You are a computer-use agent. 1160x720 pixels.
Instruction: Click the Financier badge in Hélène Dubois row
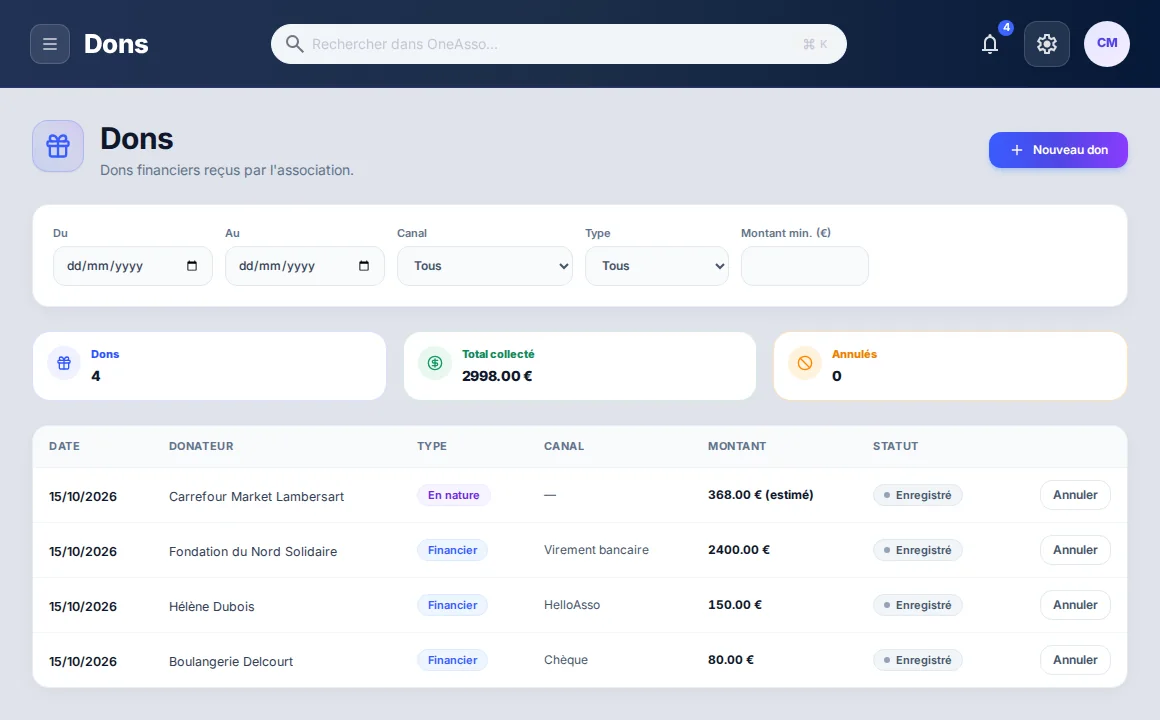(452, 605)
